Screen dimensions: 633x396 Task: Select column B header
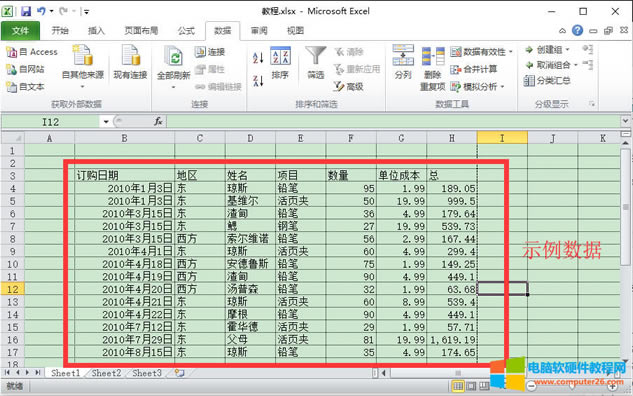(124, 138)
